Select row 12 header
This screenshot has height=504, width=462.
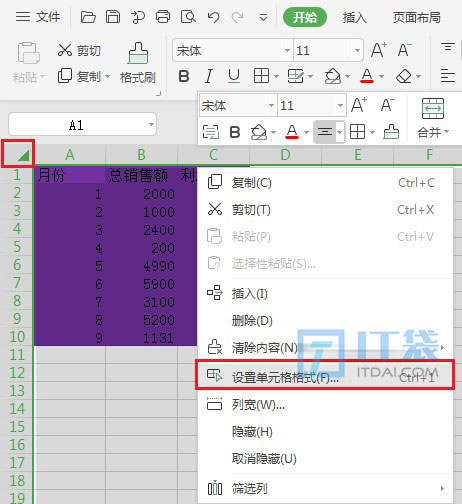[17, 373]
